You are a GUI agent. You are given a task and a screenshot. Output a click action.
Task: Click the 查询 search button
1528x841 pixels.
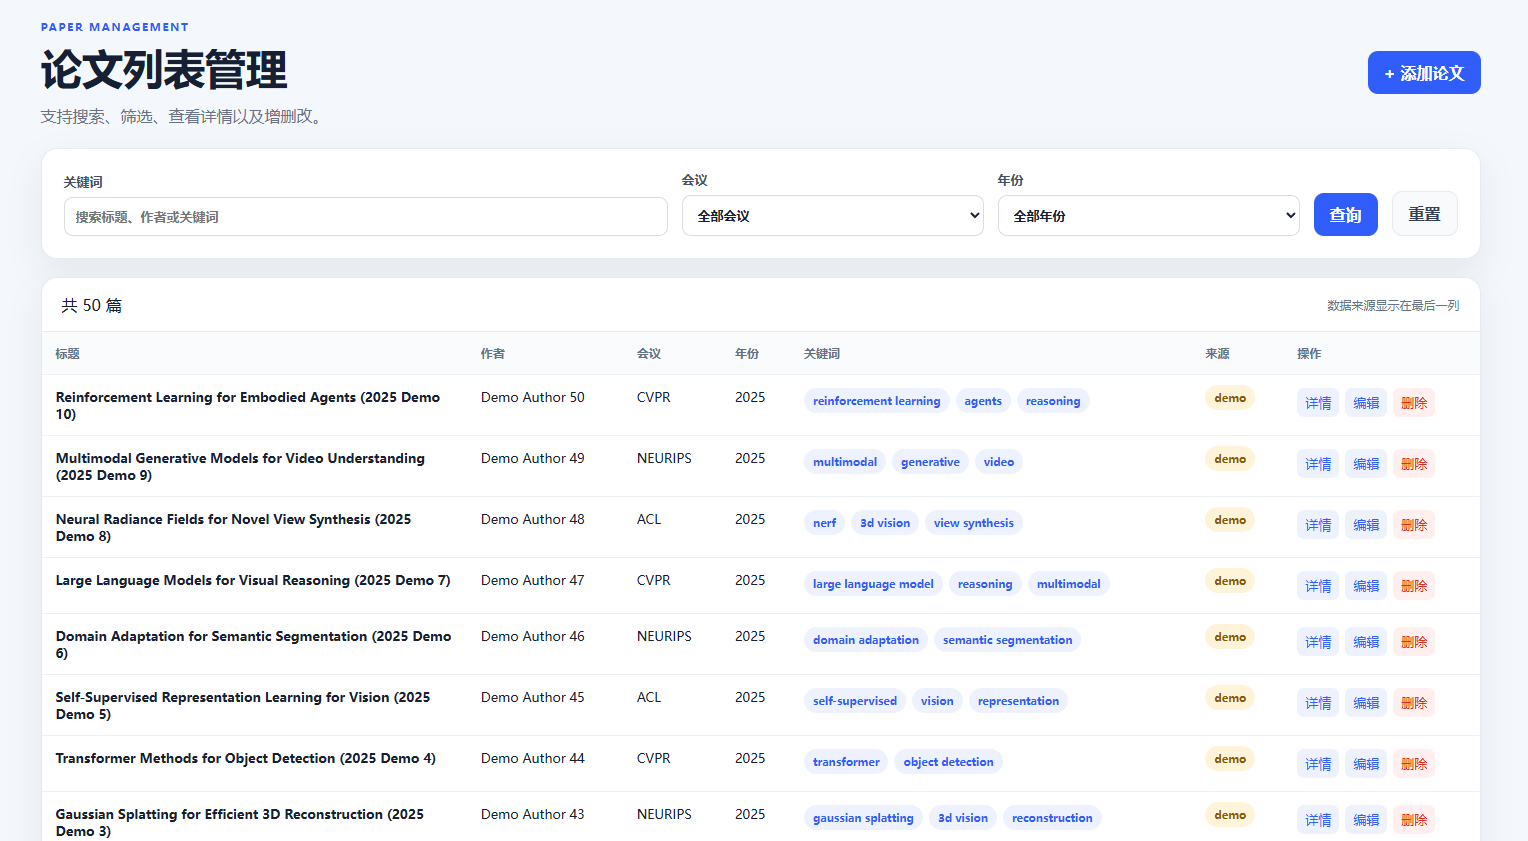tap(1345, 215)
